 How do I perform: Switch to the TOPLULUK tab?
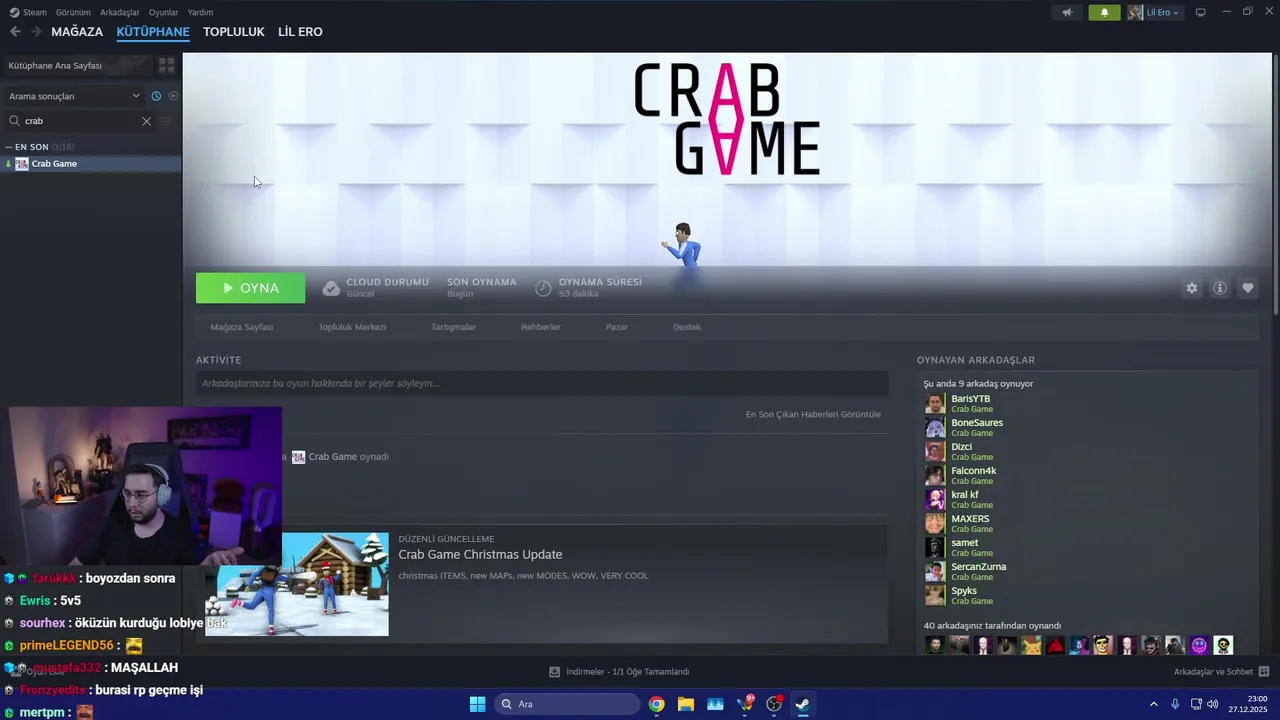tap(233, 32)
